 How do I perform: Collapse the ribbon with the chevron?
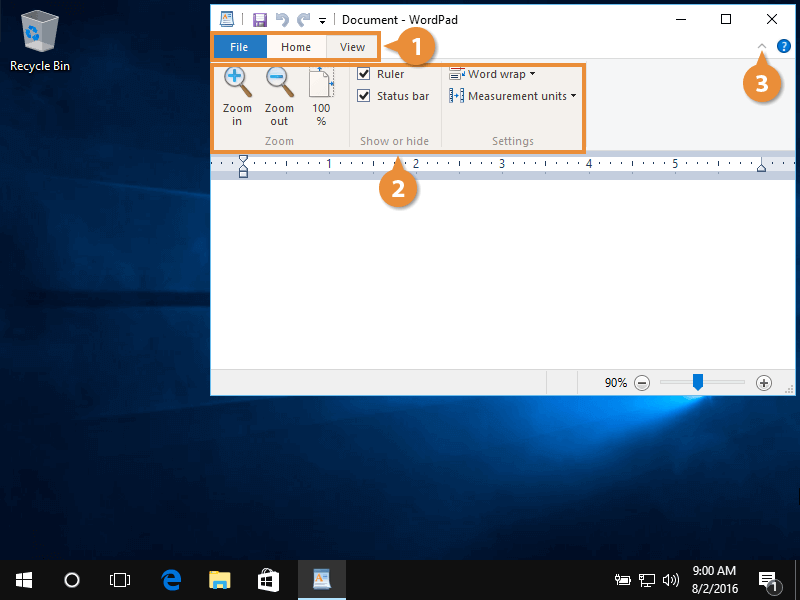pos(762,46)
